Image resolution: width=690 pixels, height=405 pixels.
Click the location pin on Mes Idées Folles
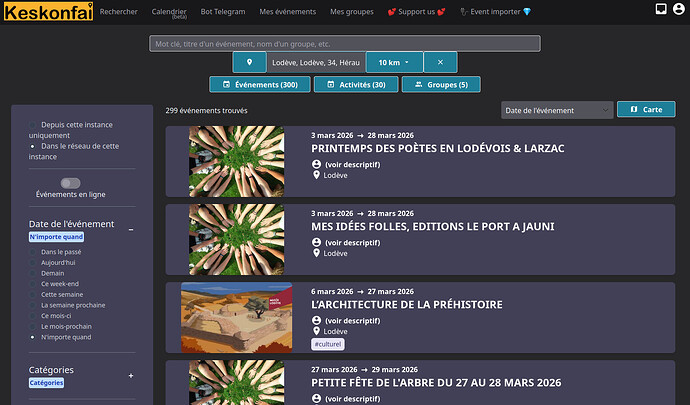(x=316, y=253)
